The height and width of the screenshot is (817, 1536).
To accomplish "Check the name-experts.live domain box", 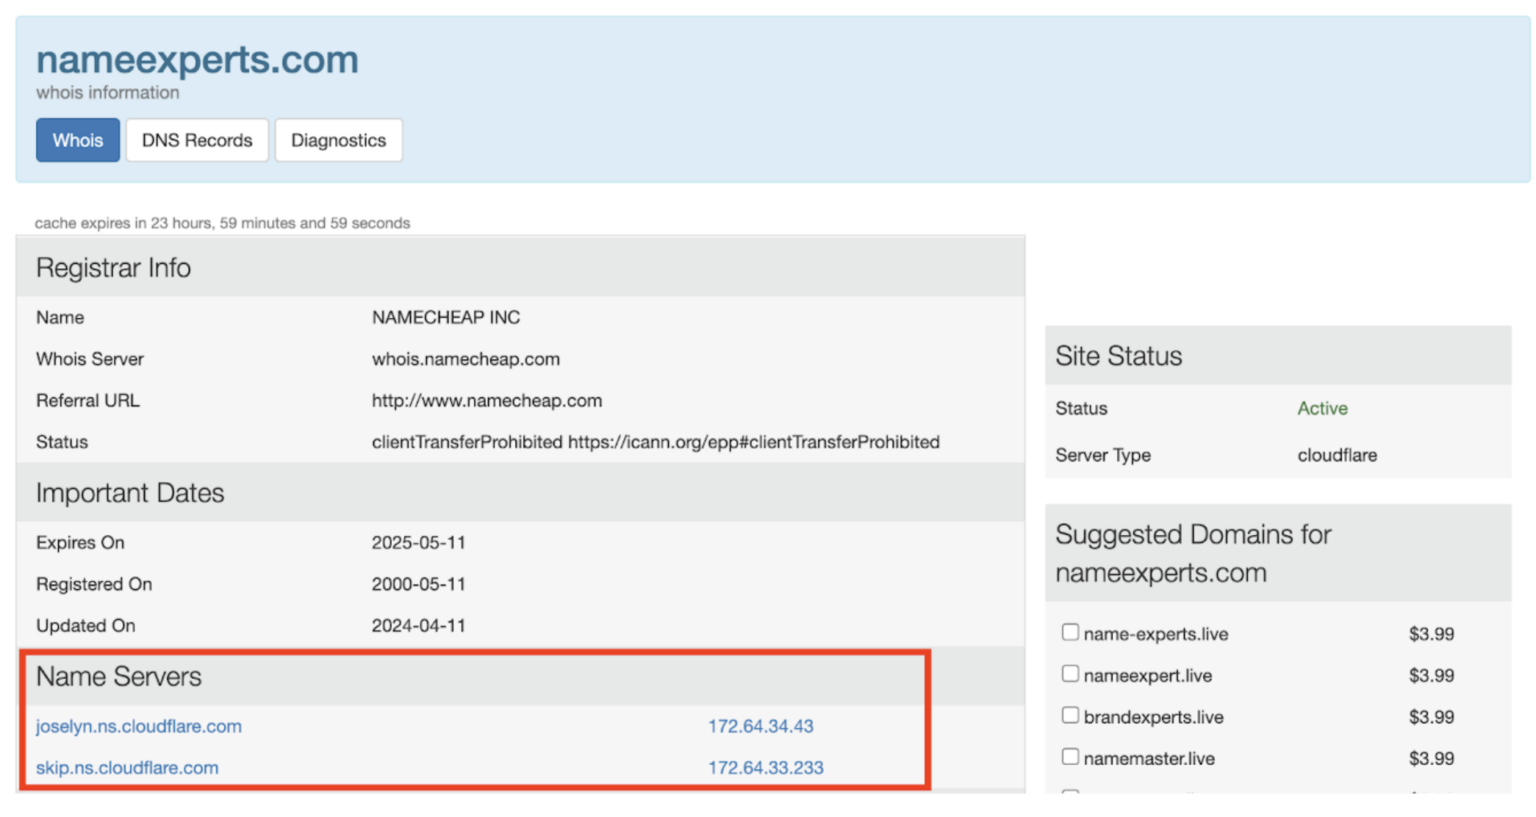I will click(1070, 632).
